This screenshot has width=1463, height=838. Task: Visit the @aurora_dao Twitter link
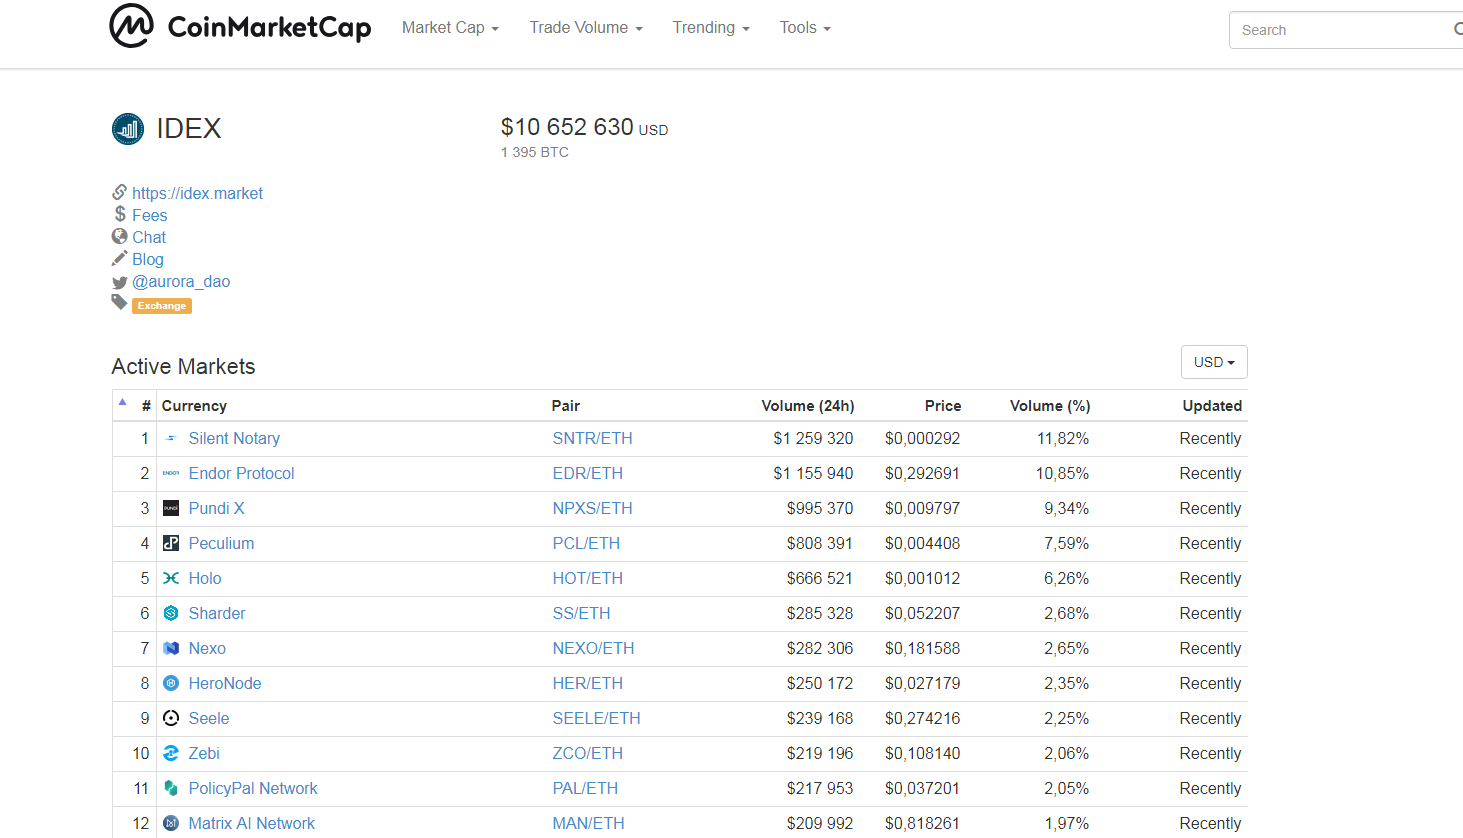tap(181, 281)
